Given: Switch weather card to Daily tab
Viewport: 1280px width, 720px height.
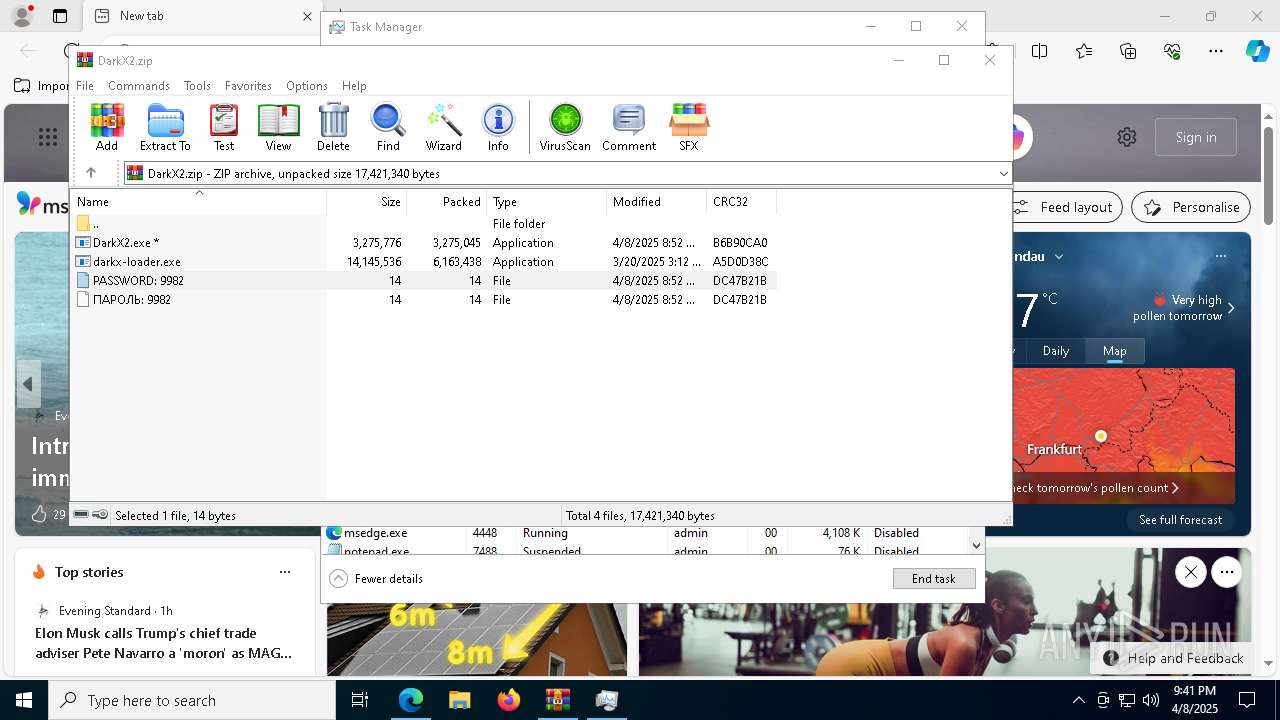Looking at the screenshot, I should pyautogui.click(x=1056, y=351).
